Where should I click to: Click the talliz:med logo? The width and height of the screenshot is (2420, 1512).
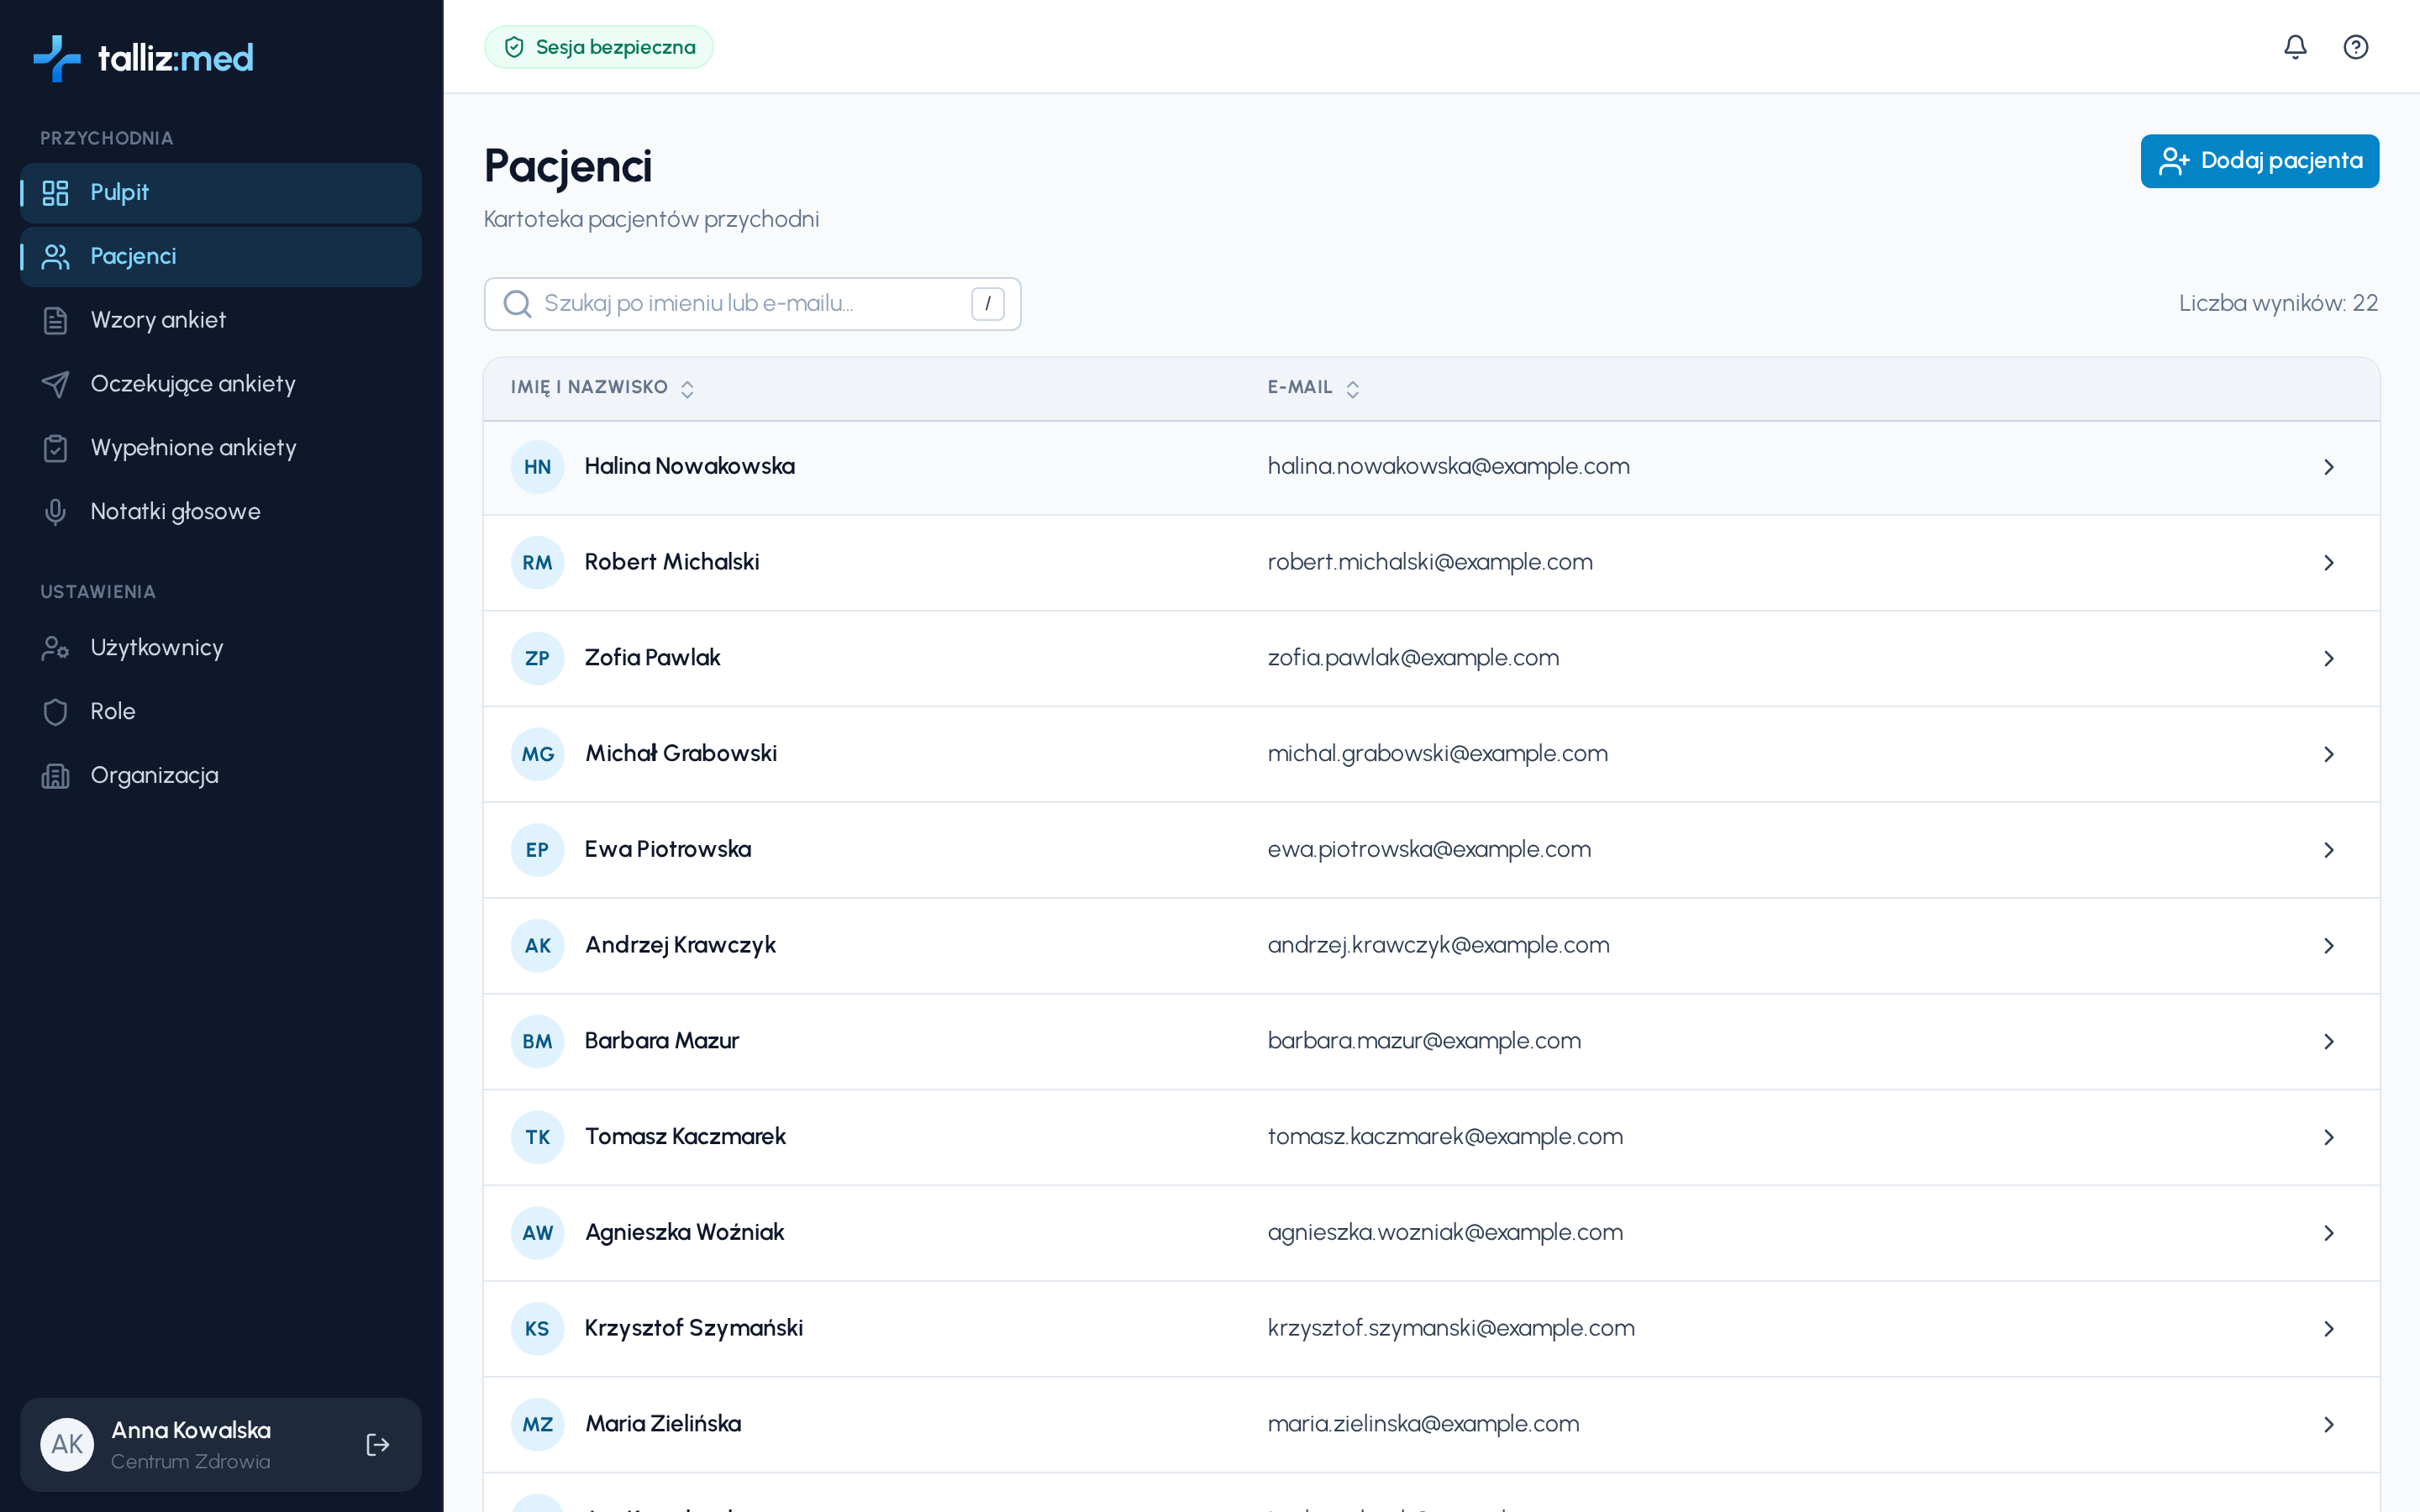click(x=144, y=58)
